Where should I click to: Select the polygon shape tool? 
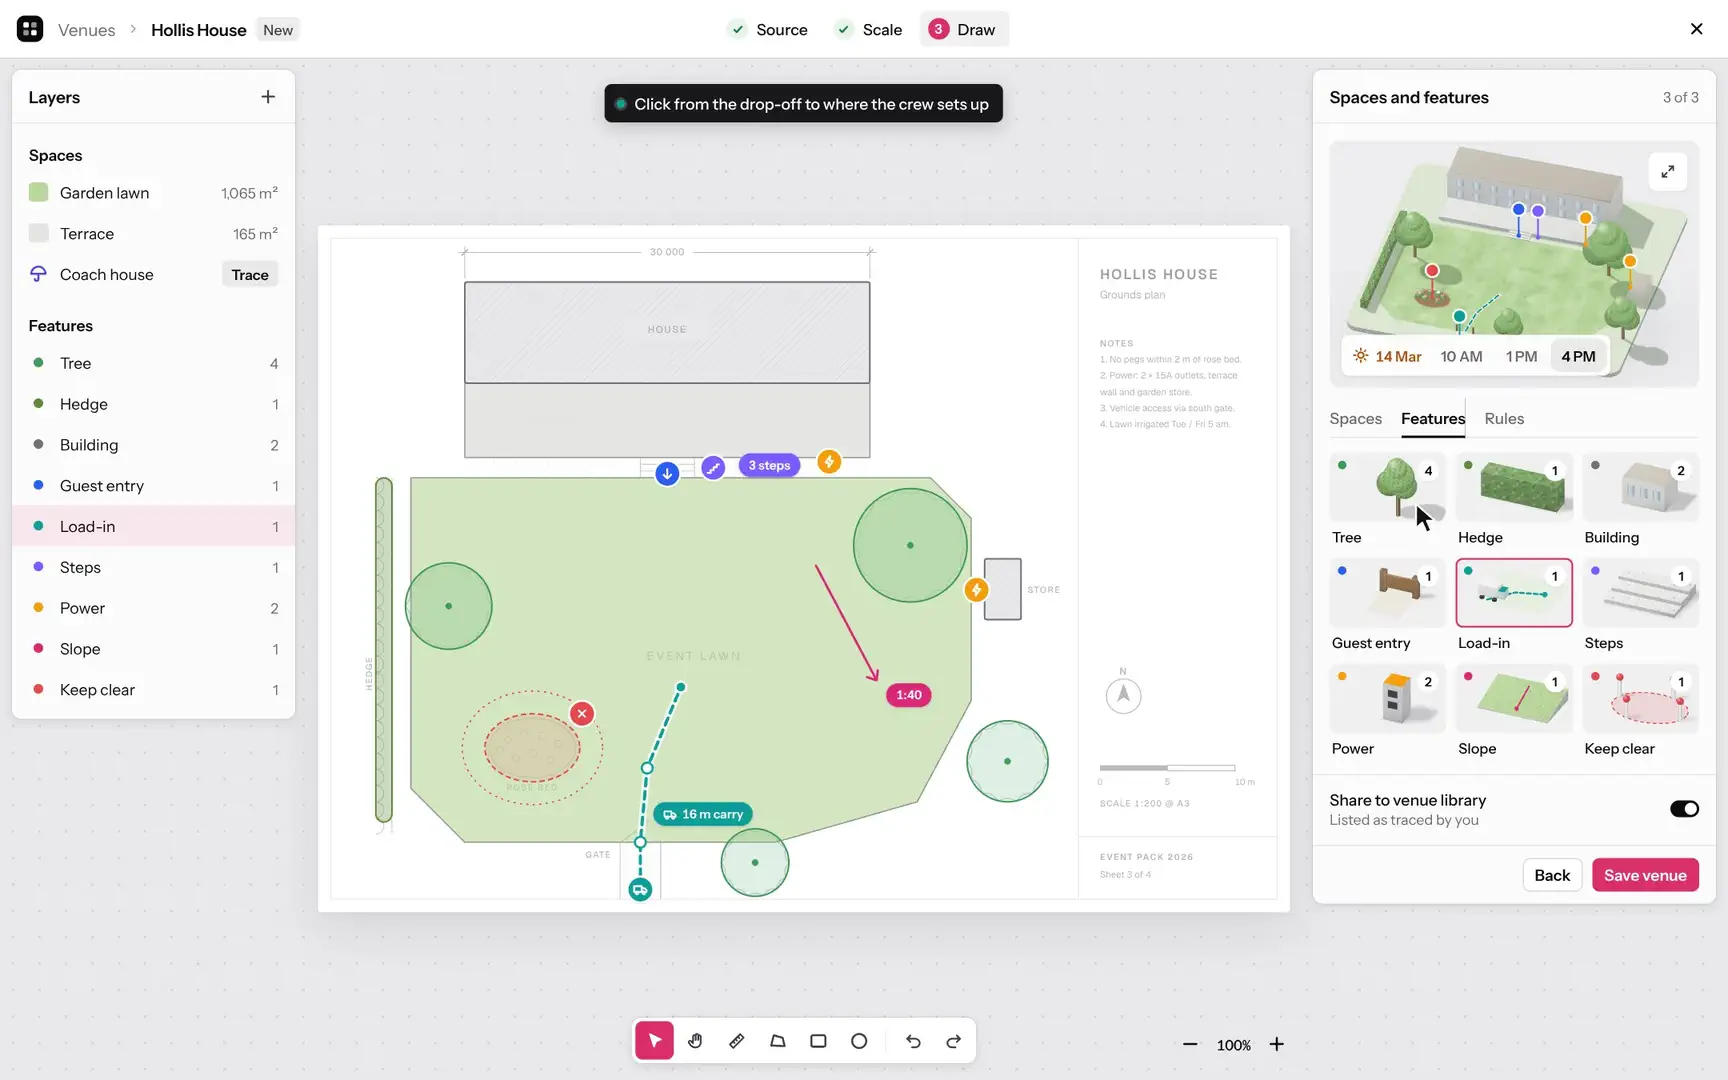click(x=777, y=1041)
